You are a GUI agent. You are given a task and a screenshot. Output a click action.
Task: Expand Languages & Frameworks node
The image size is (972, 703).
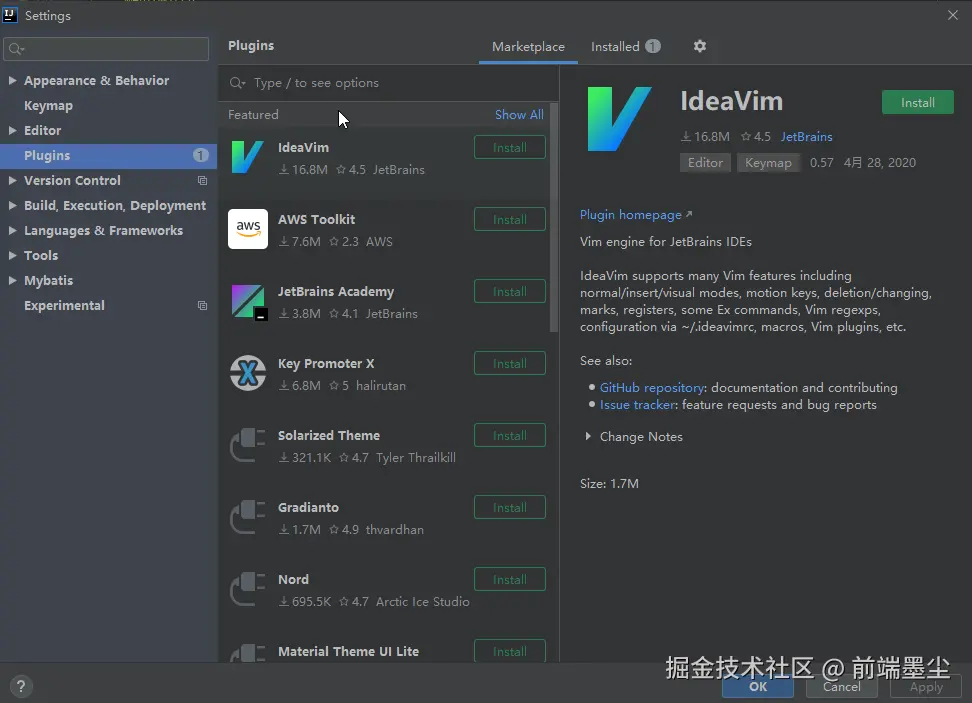coord(12,231)
